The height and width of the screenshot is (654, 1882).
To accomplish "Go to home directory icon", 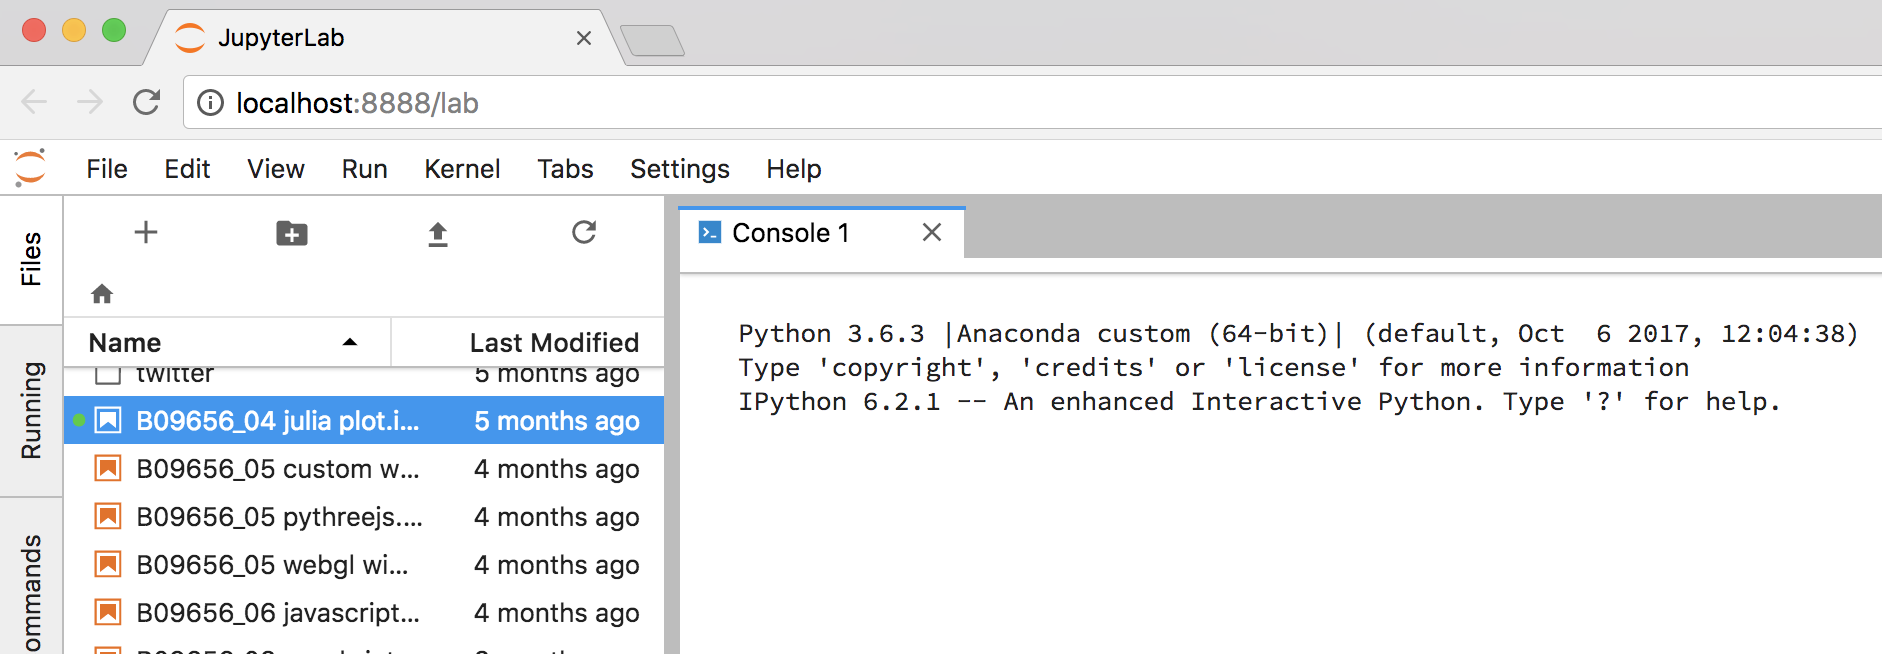I will point(102,294).
